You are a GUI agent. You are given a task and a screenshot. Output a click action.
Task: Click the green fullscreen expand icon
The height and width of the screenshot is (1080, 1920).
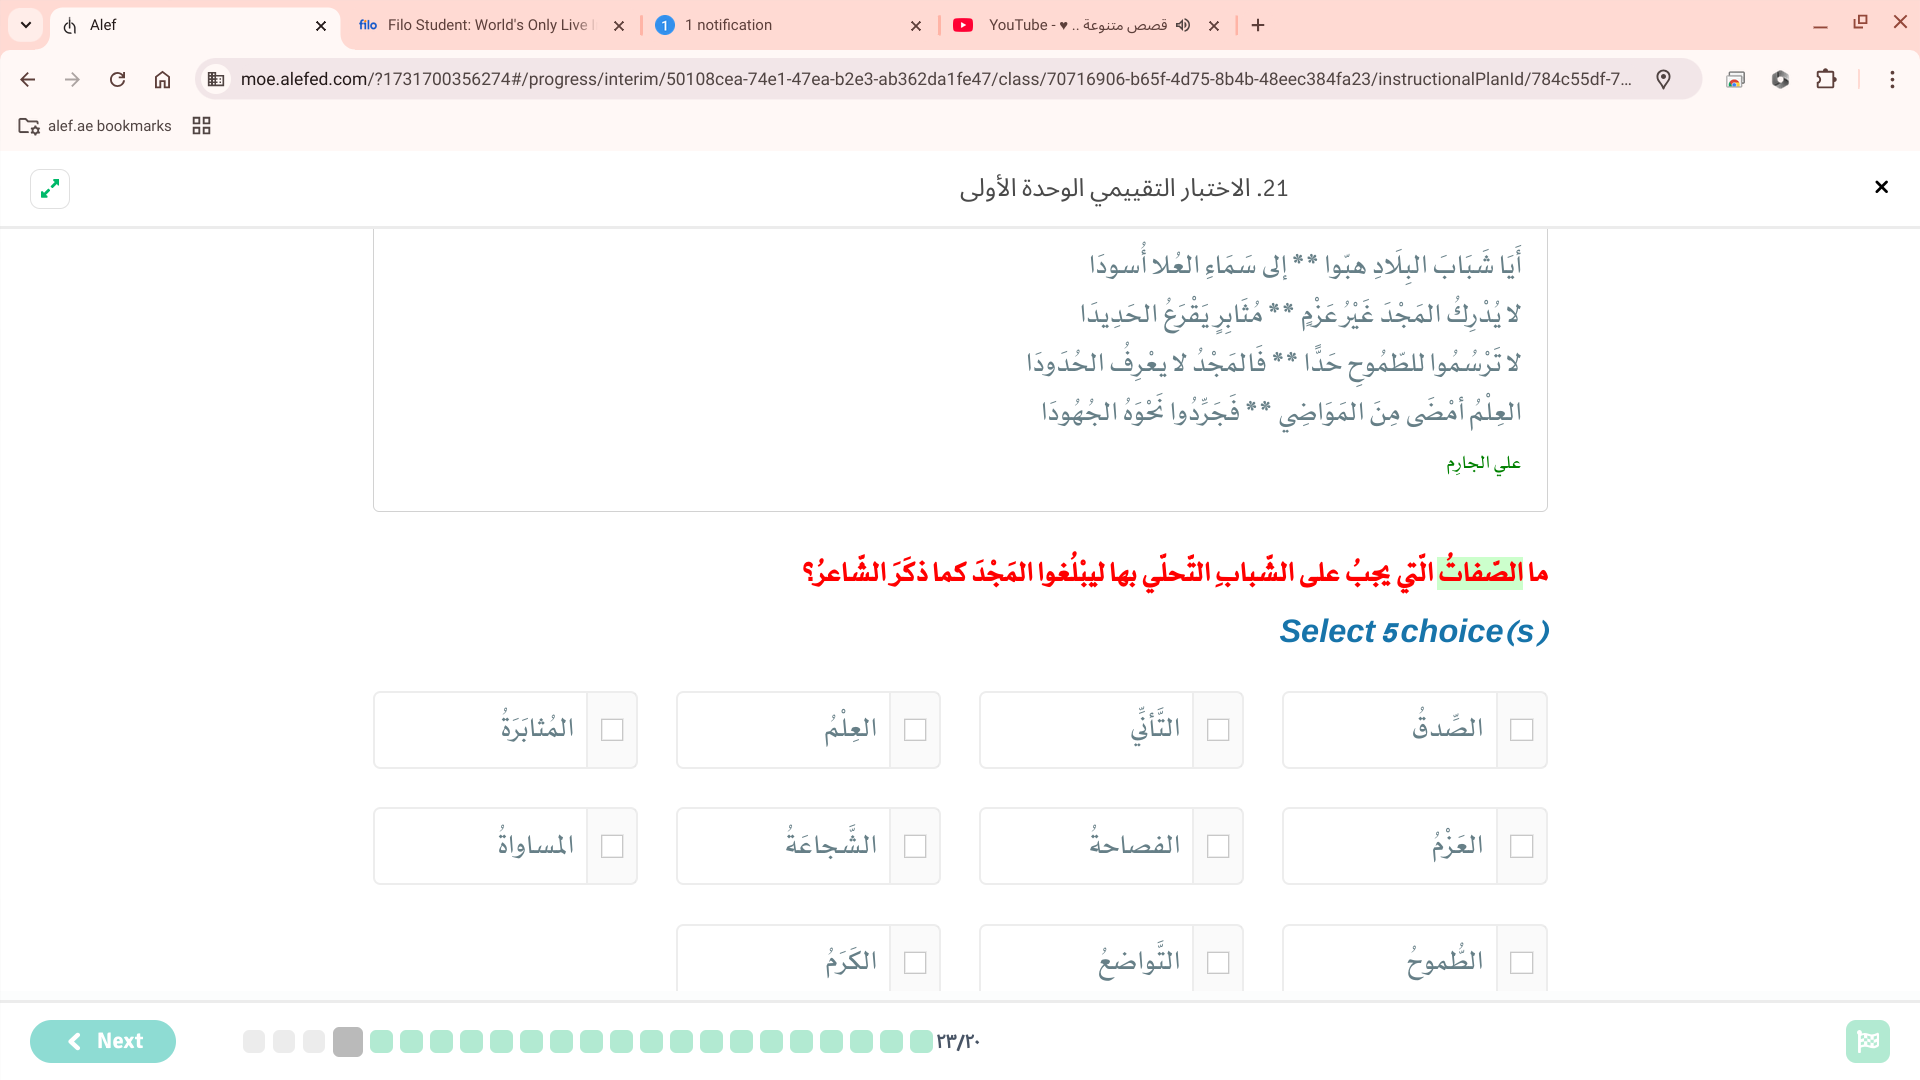coord(50,188)
